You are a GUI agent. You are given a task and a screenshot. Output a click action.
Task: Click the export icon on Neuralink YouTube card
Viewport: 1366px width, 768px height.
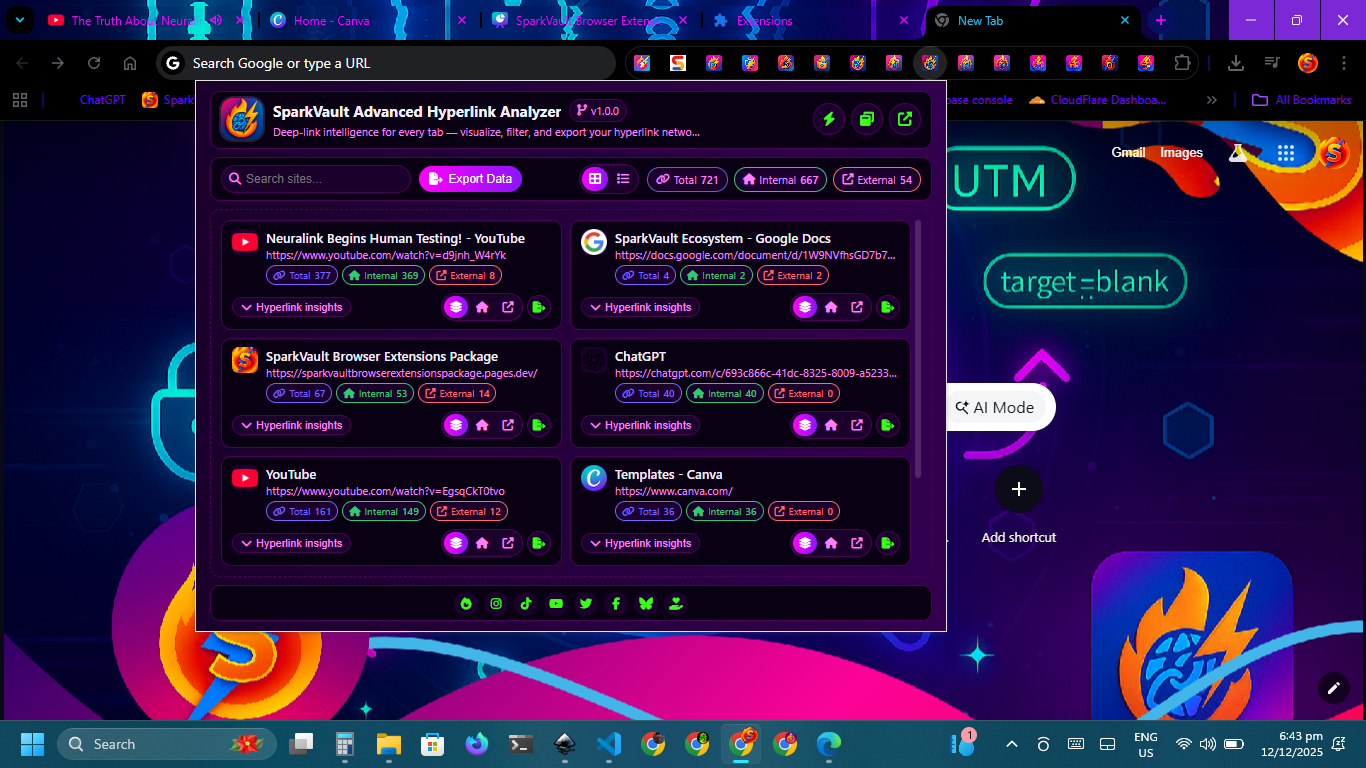[538, 307]
